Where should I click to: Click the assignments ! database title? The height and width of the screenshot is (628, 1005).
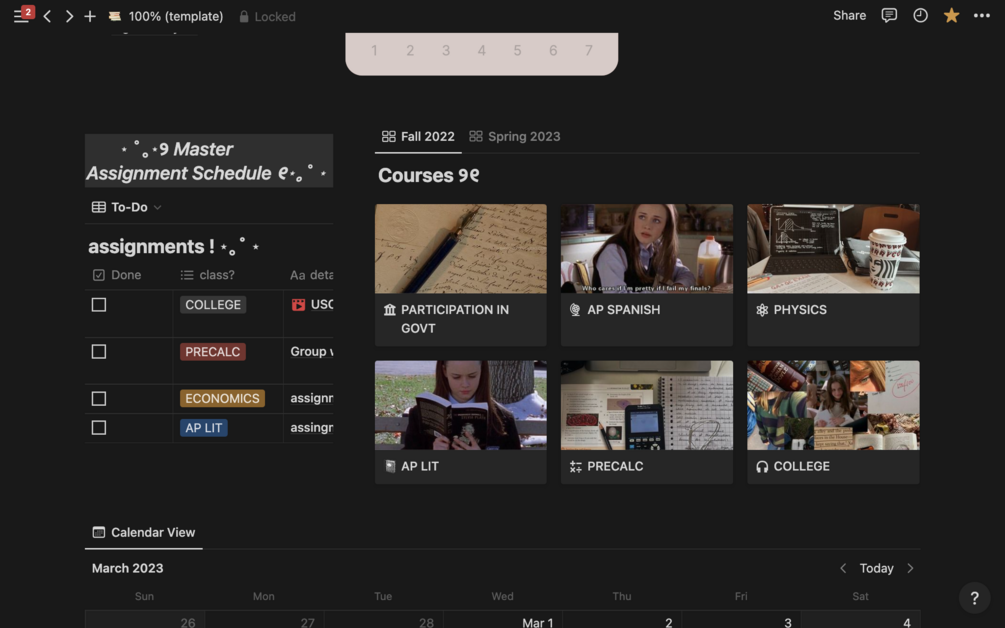174,247
